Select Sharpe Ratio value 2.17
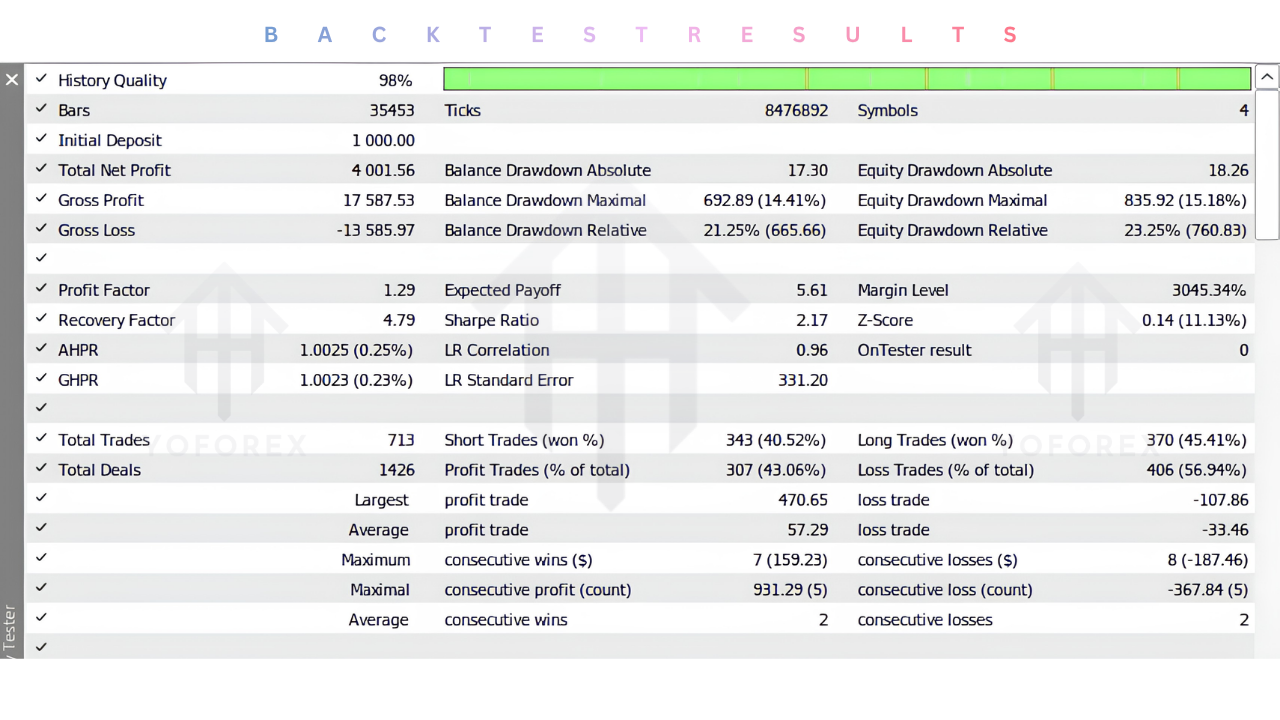Viewport: 1280px width, 720px height. [812, 320]
